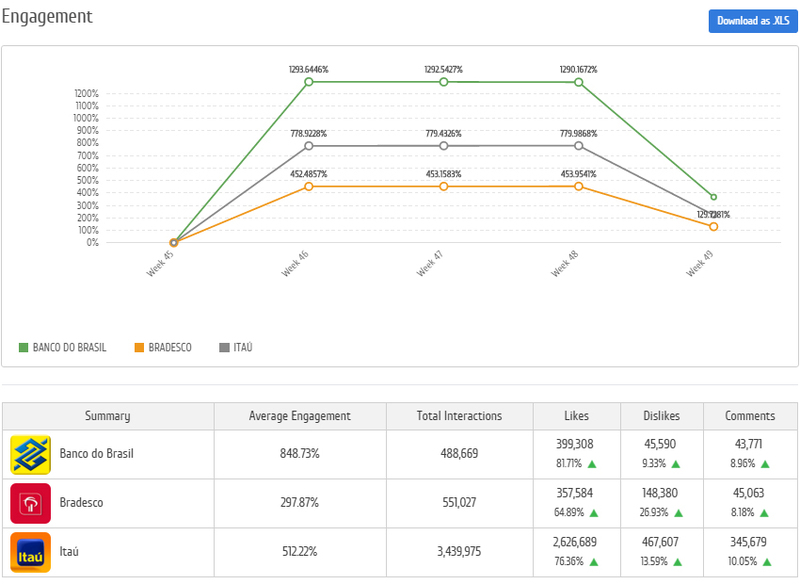800x584 pixels.
Task: Click Bradesco Week 49 data point
Action: tap(713, 226)
